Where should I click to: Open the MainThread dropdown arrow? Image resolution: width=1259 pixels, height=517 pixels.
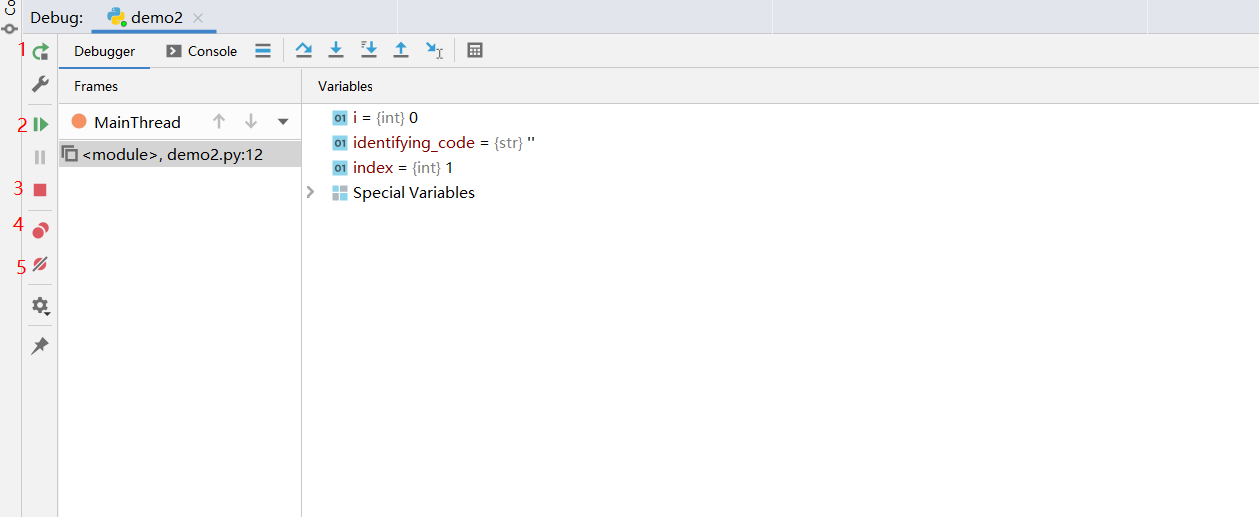coord(283,122)
